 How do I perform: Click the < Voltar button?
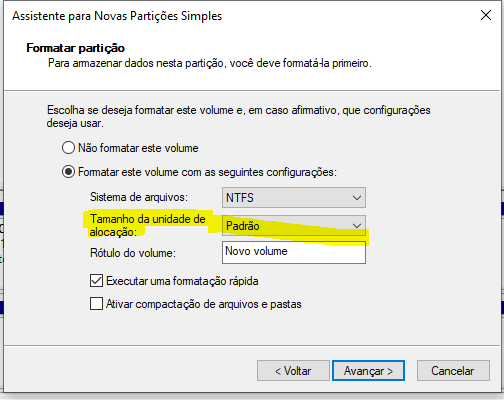(x=293, y=371)
